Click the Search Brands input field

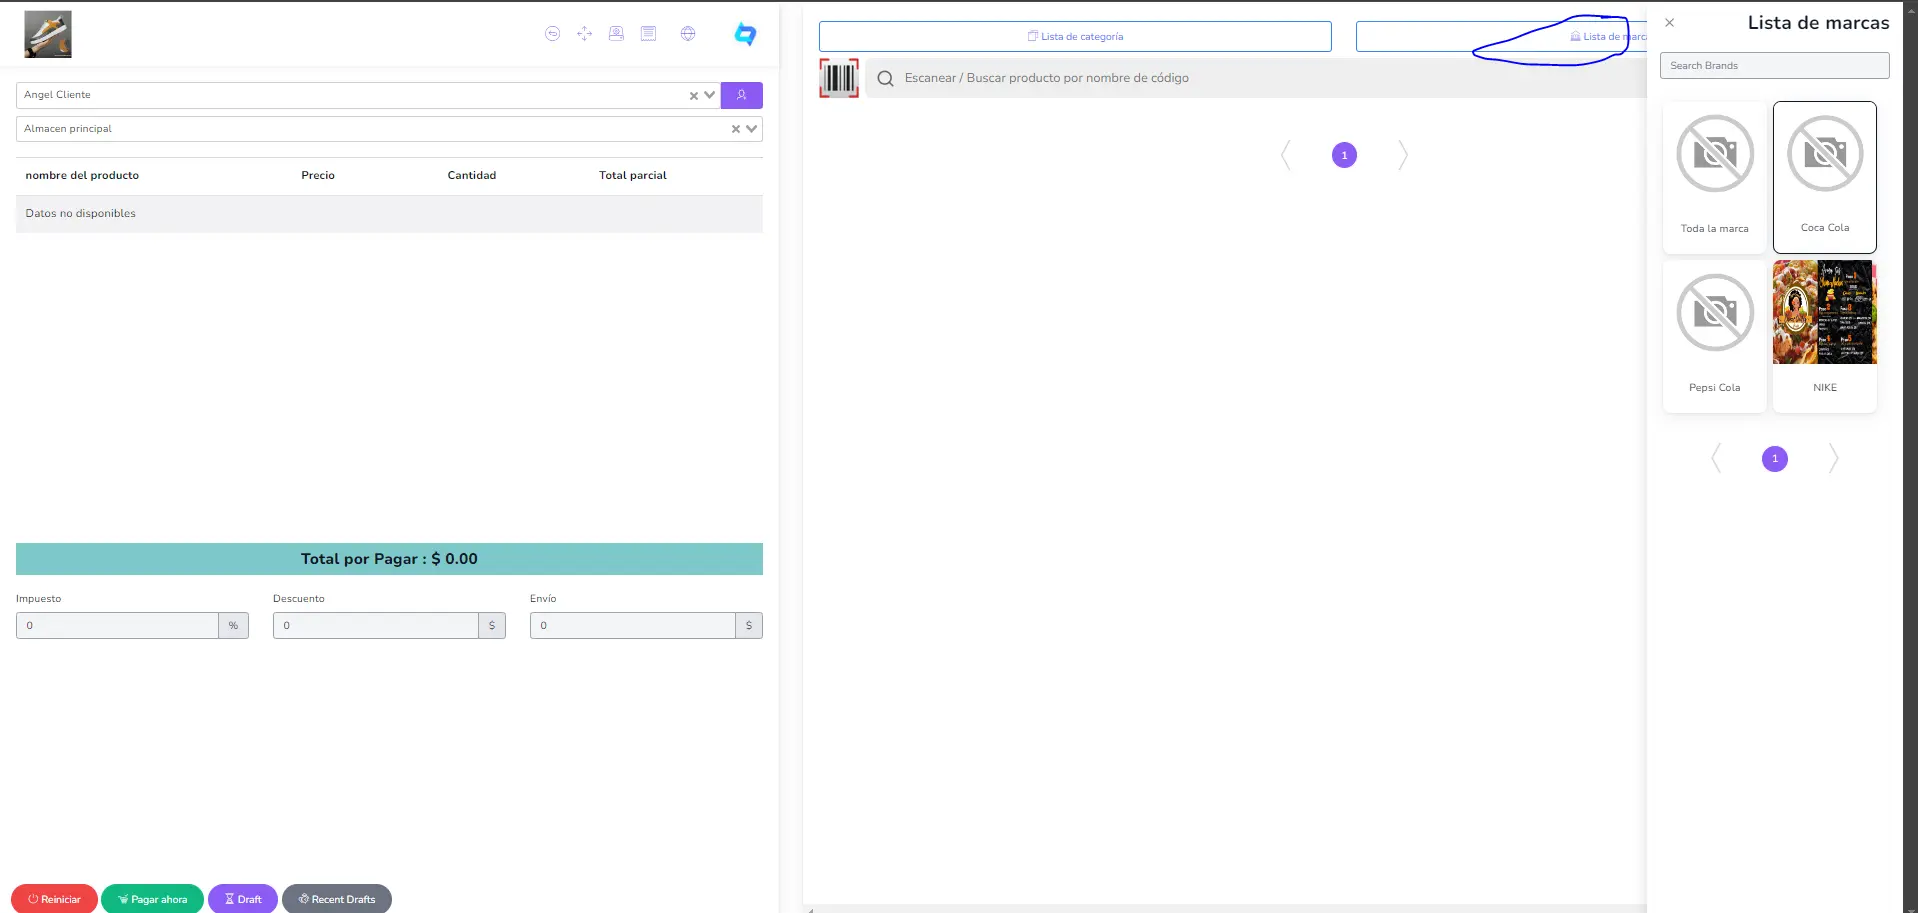coord(1774,66)
